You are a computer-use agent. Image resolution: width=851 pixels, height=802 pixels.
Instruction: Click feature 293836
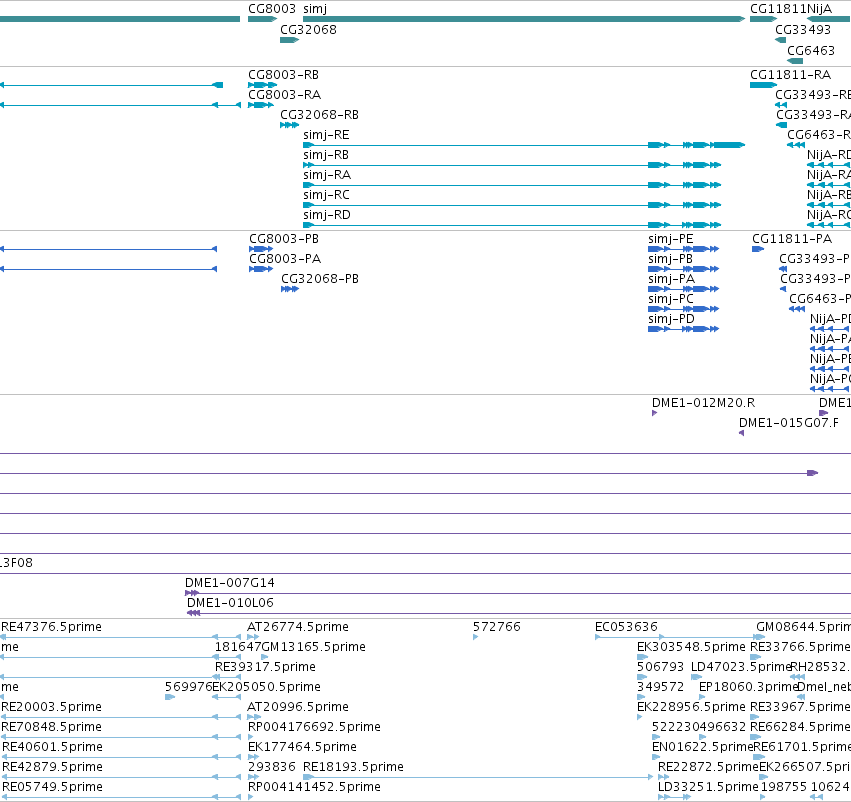click(272, 767)
